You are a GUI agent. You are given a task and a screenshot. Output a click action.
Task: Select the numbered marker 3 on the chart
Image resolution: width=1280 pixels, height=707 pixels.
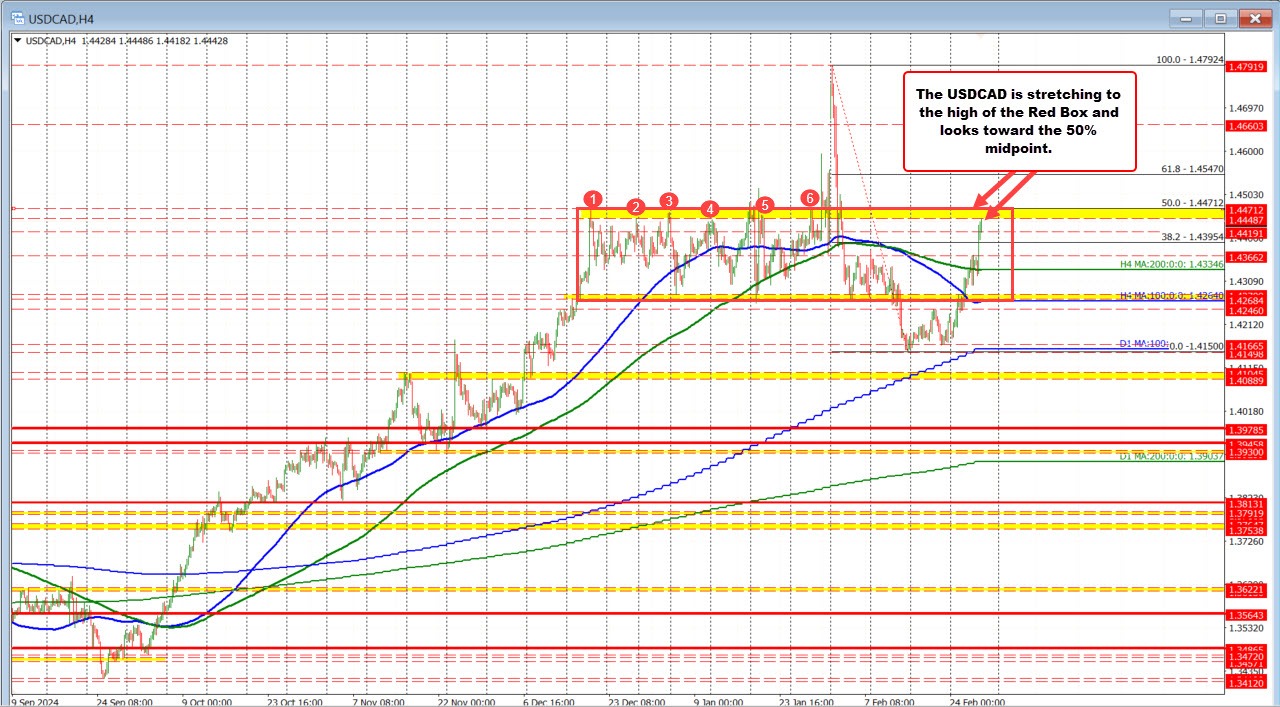click(x=668, y=200)
